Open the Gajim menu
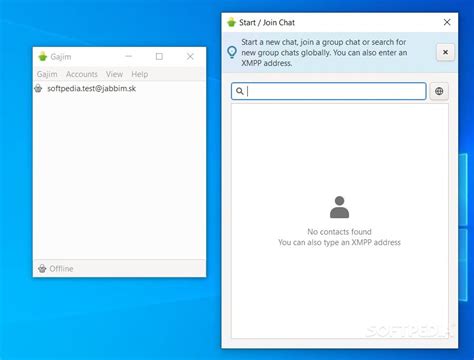474x360 pixels. pyautogui.click(x=47, y=74)
